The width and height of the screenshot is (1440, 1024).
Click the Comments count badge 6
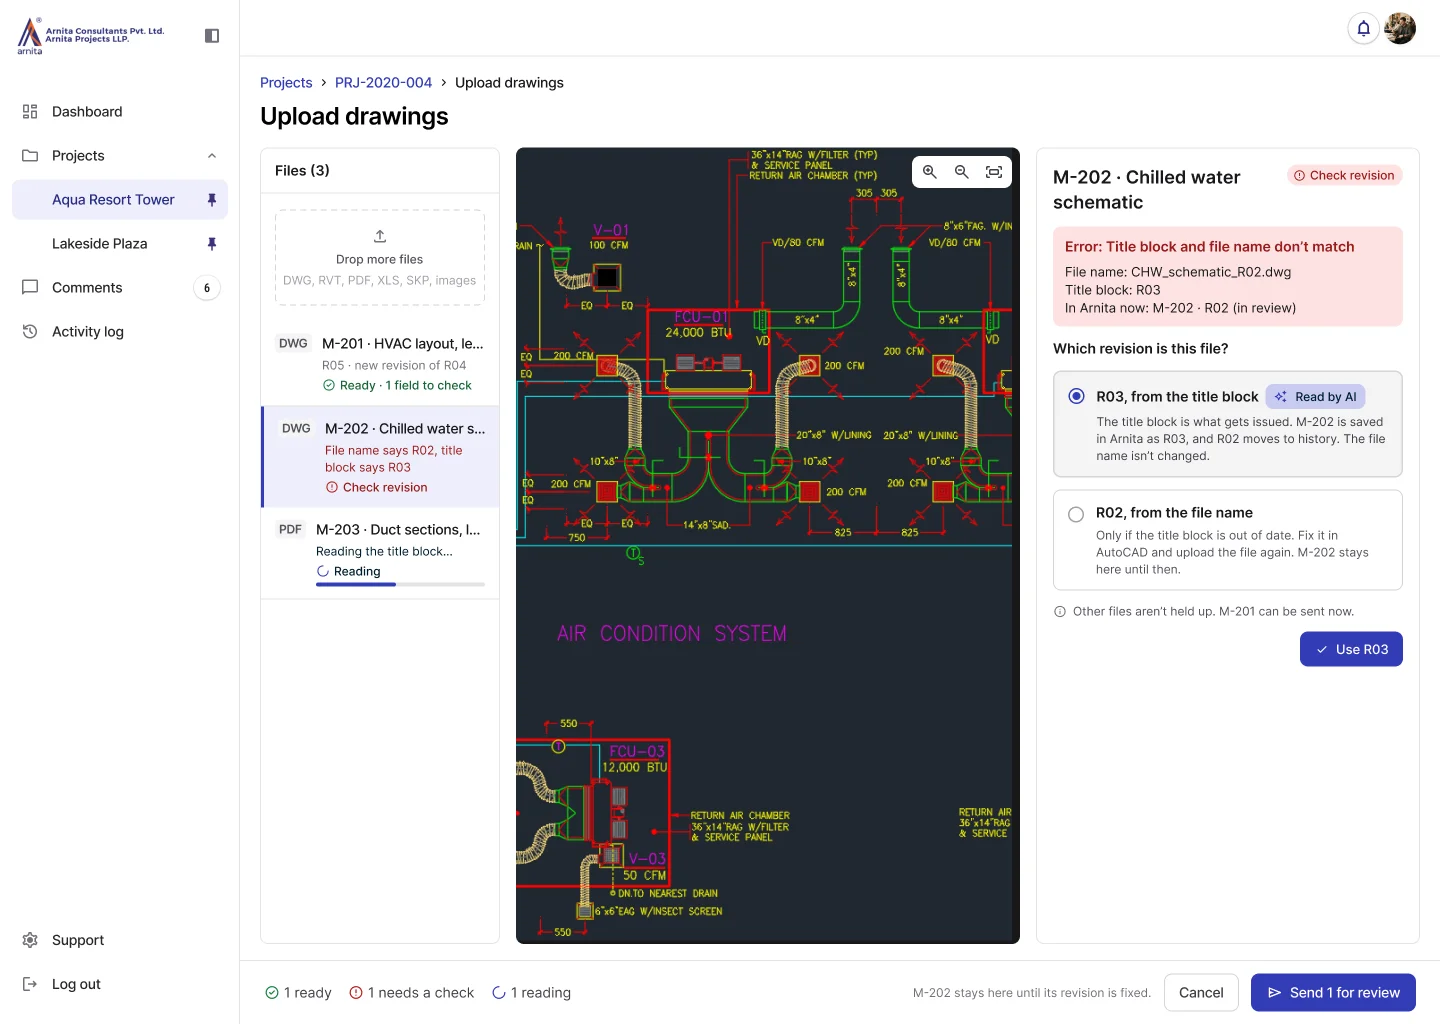[x=207, y=288]
